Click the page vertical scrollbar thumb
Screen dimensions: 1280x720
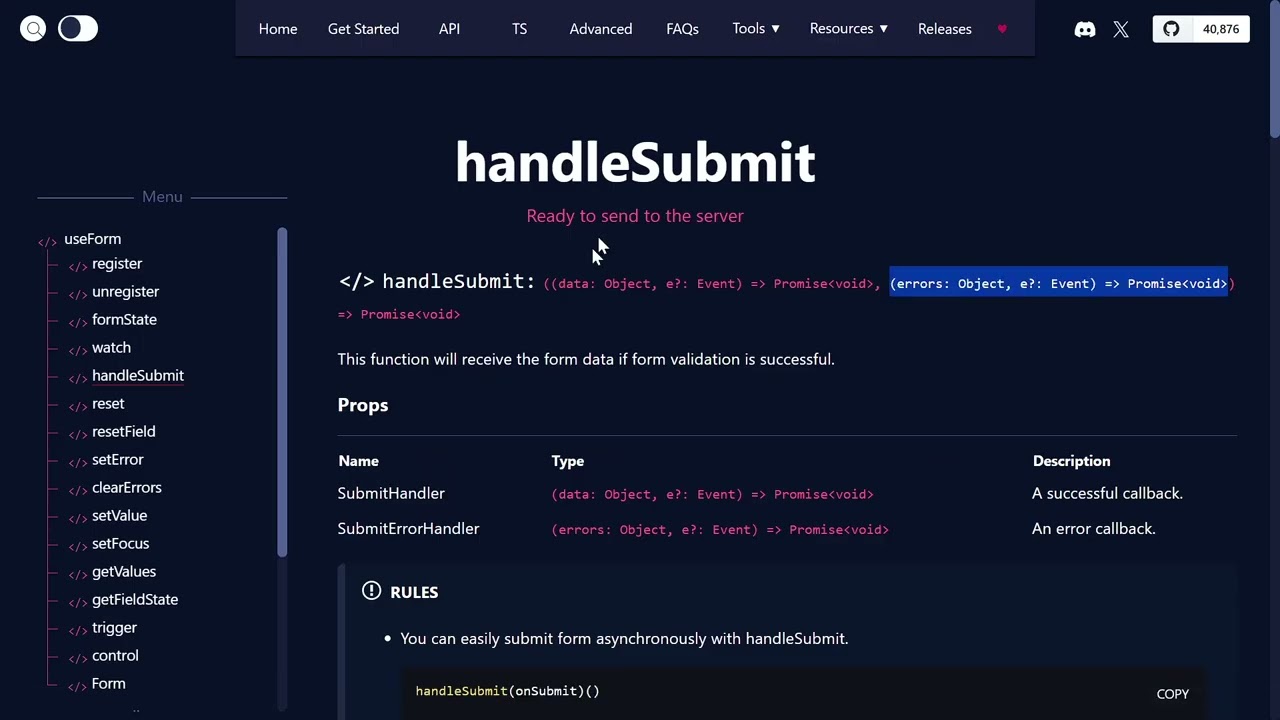tap(1274, 68)
